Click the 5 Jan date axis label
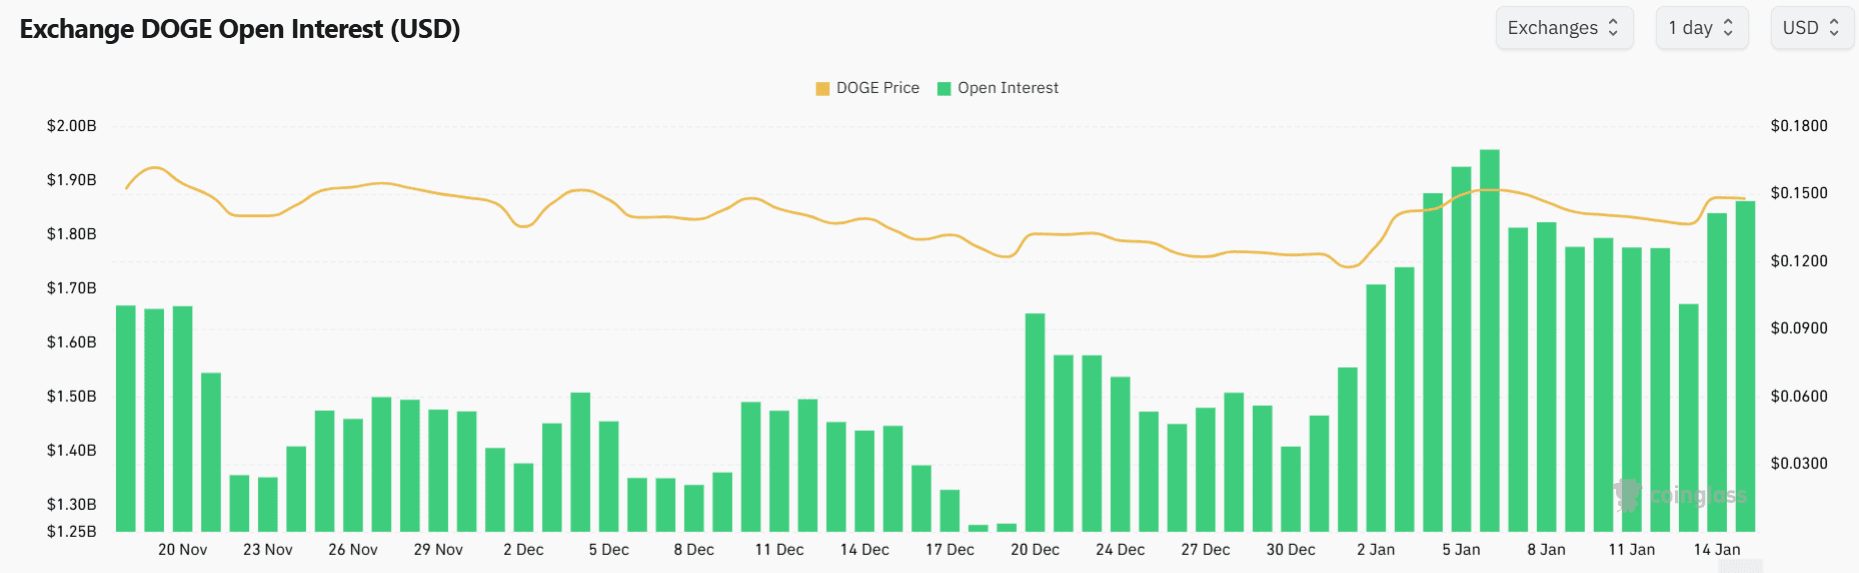This screenshot has width=1859, height=573. 1461,550
